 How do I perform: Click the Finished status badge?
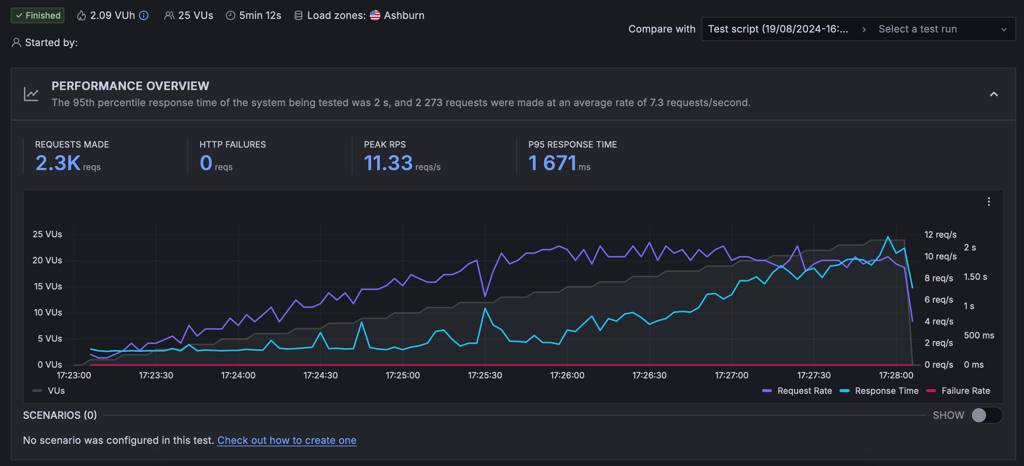37,15
